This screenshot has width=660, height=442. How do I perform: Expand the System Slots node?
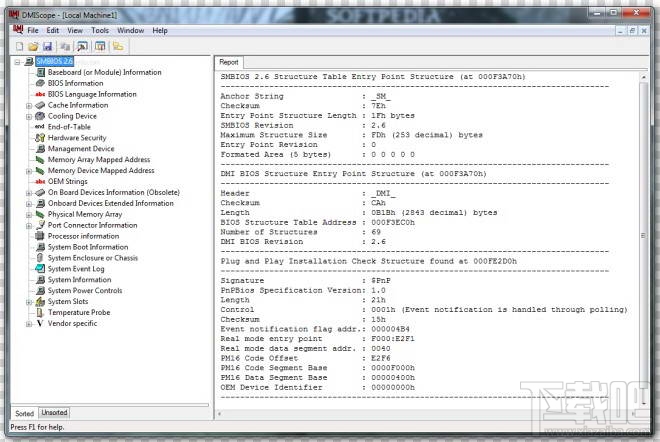point(29,302)
